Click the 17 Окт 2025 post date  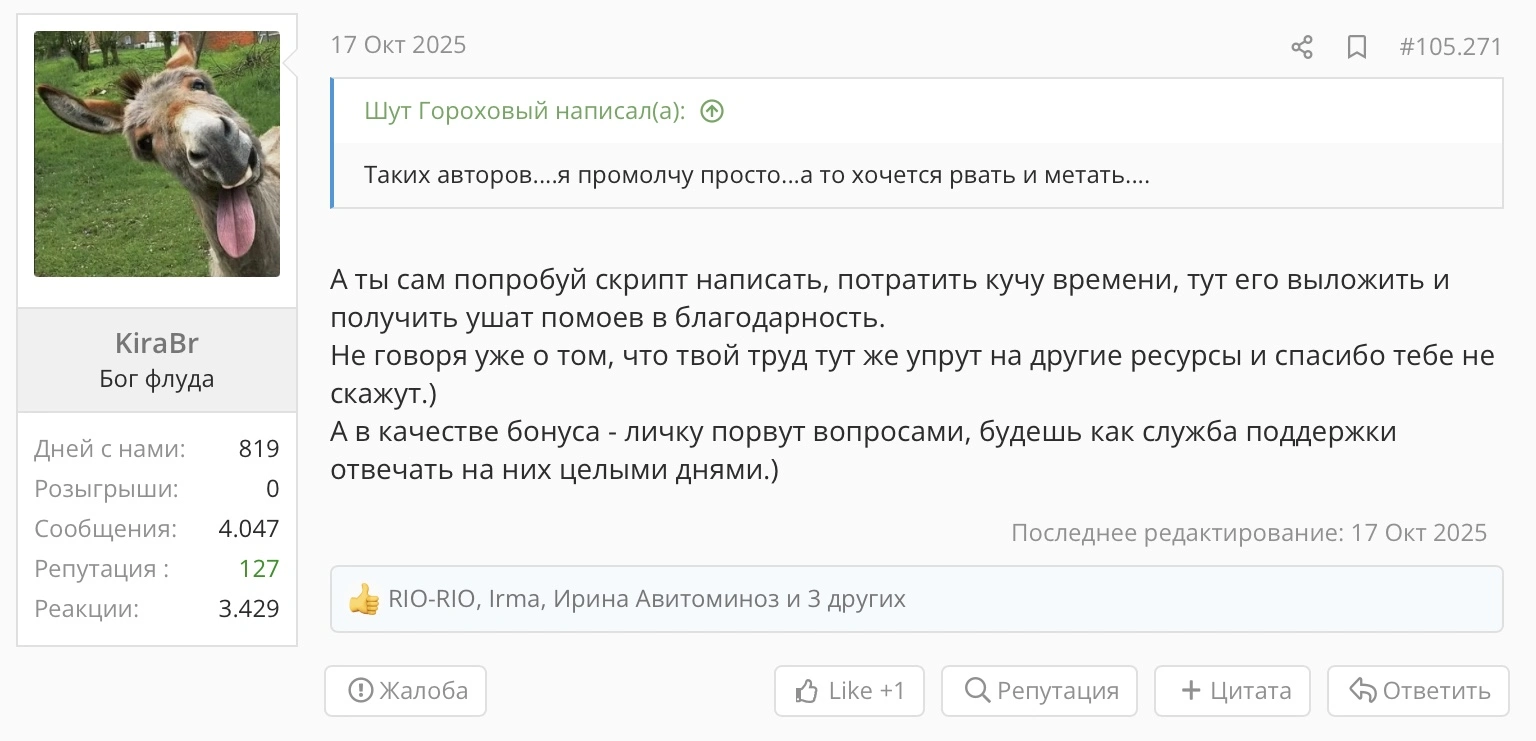tap(398, 45)
